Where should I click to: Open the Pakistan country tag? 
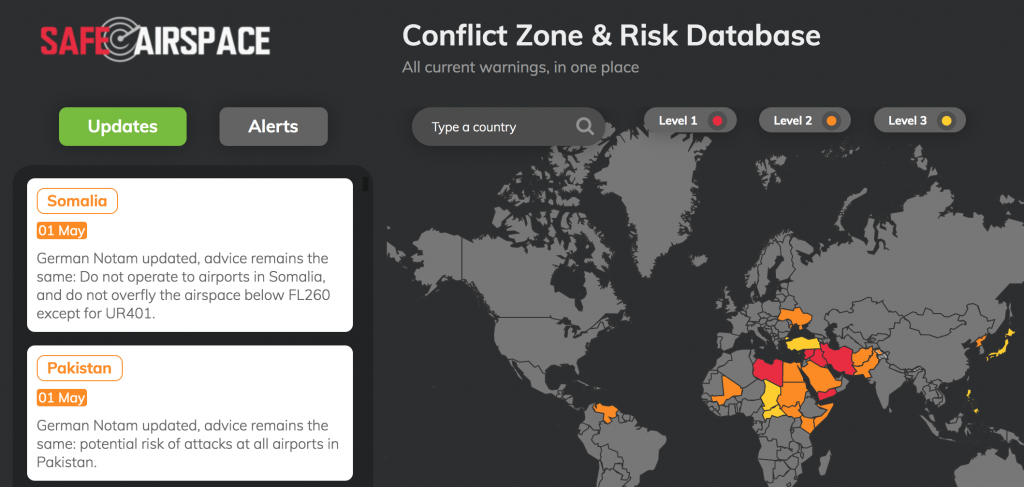pyautogui.click(x=79, y=368)
